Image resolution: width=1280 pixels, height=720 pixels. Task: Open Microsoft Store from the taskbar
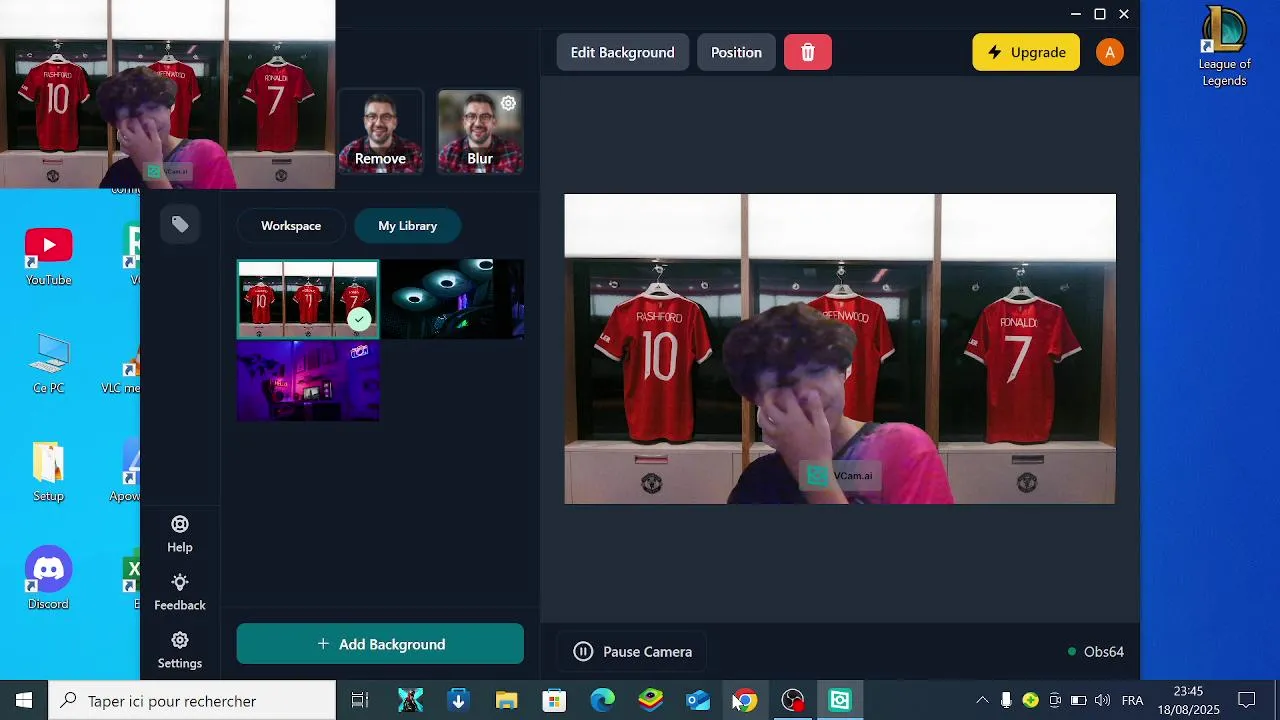pyautogui.click(x=554, y=701)
